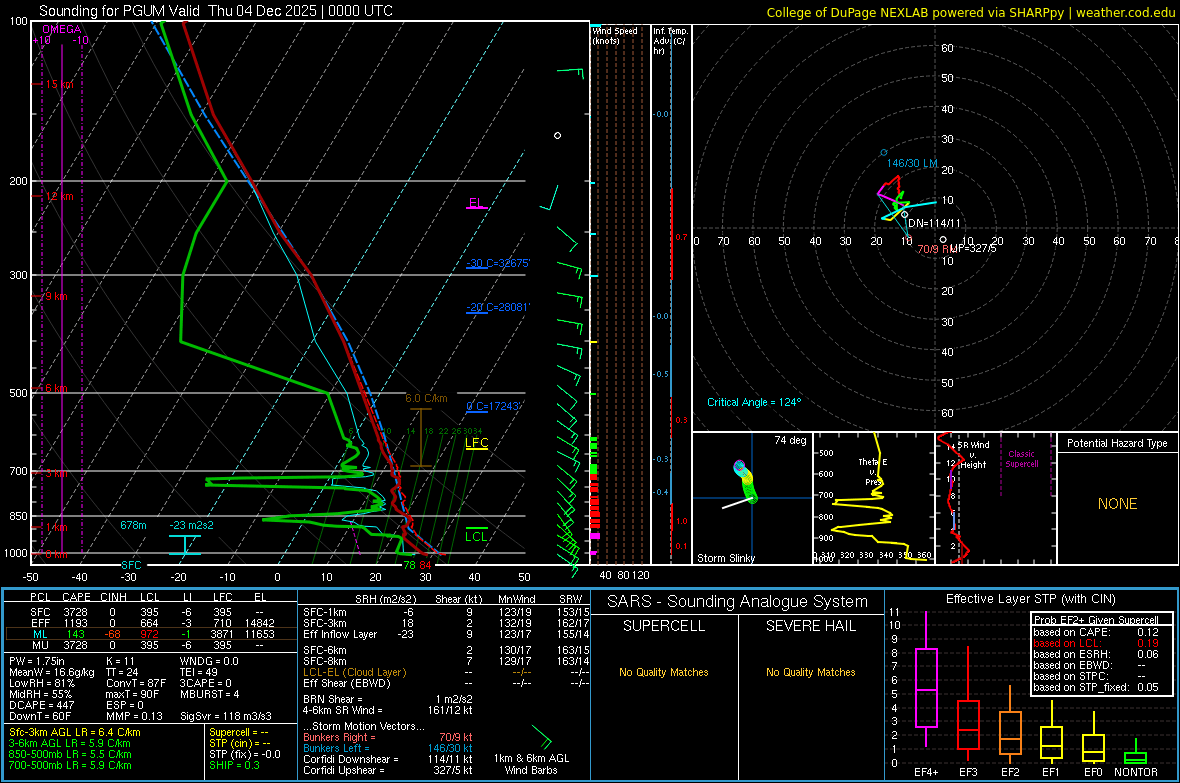Image resolution: width=1180 pixels, height=783 pixels.
Task: Click the Sfc-3km AGL LR = 6.4 C/km line
Action: coord(75,733)
